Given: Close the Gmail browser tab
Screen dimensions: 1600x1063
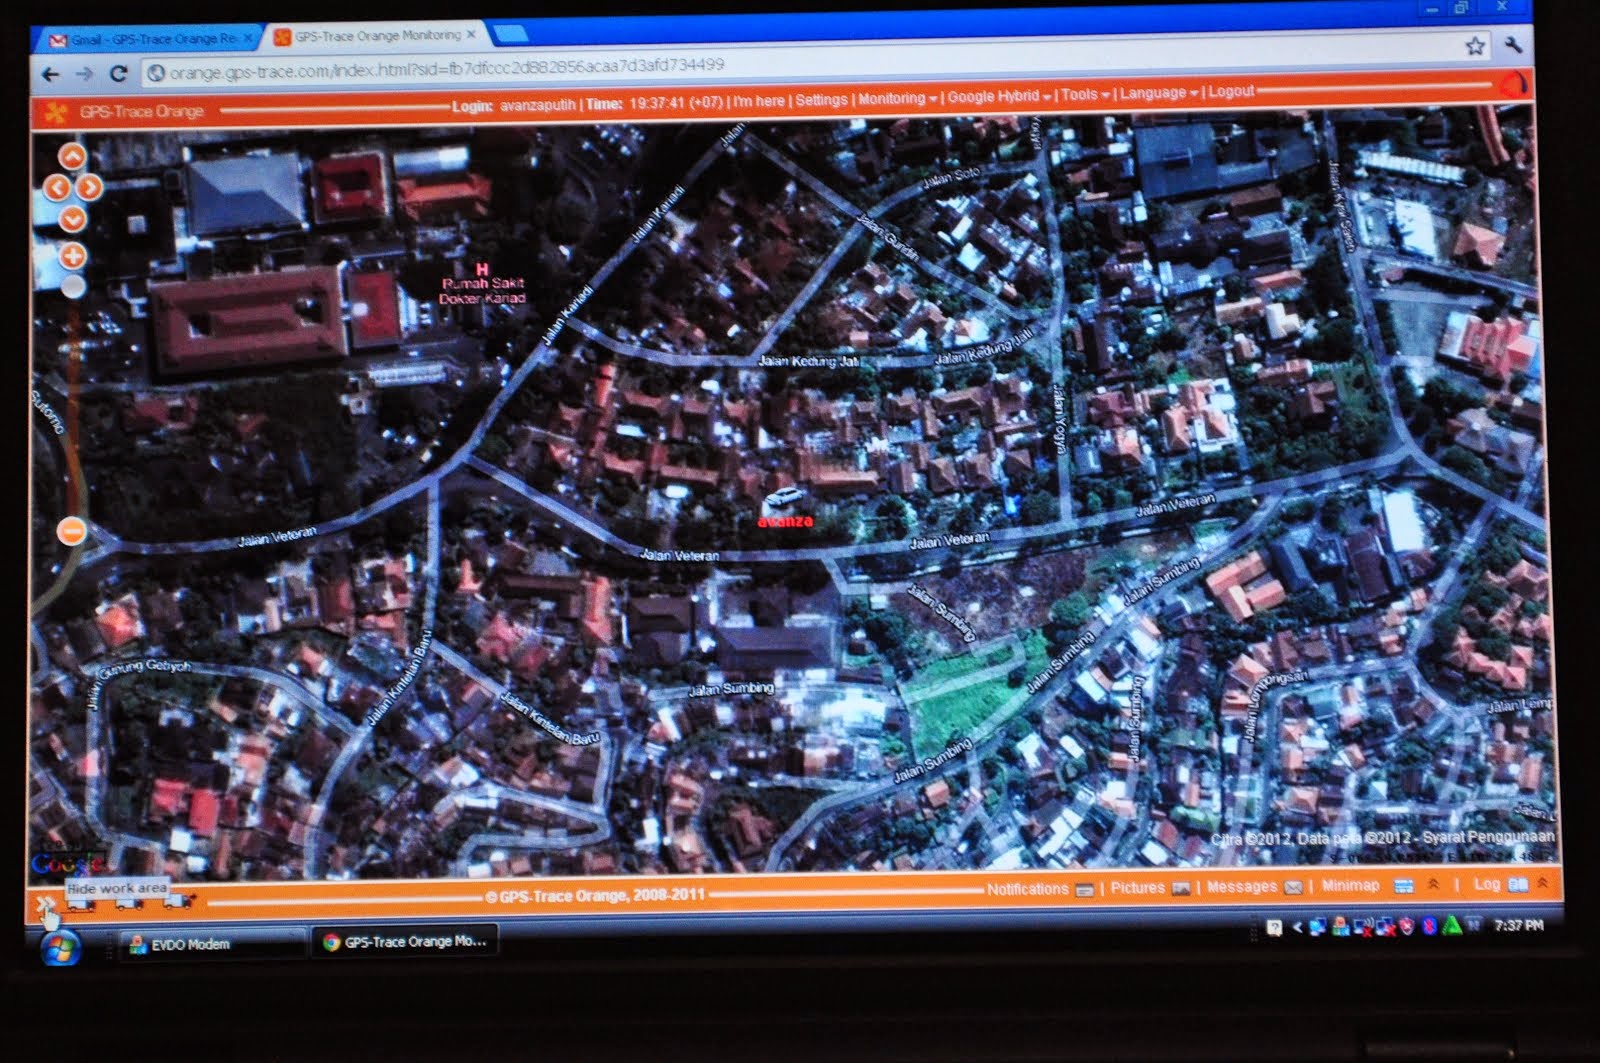Looking at the screenshot, I should [248, 39].
